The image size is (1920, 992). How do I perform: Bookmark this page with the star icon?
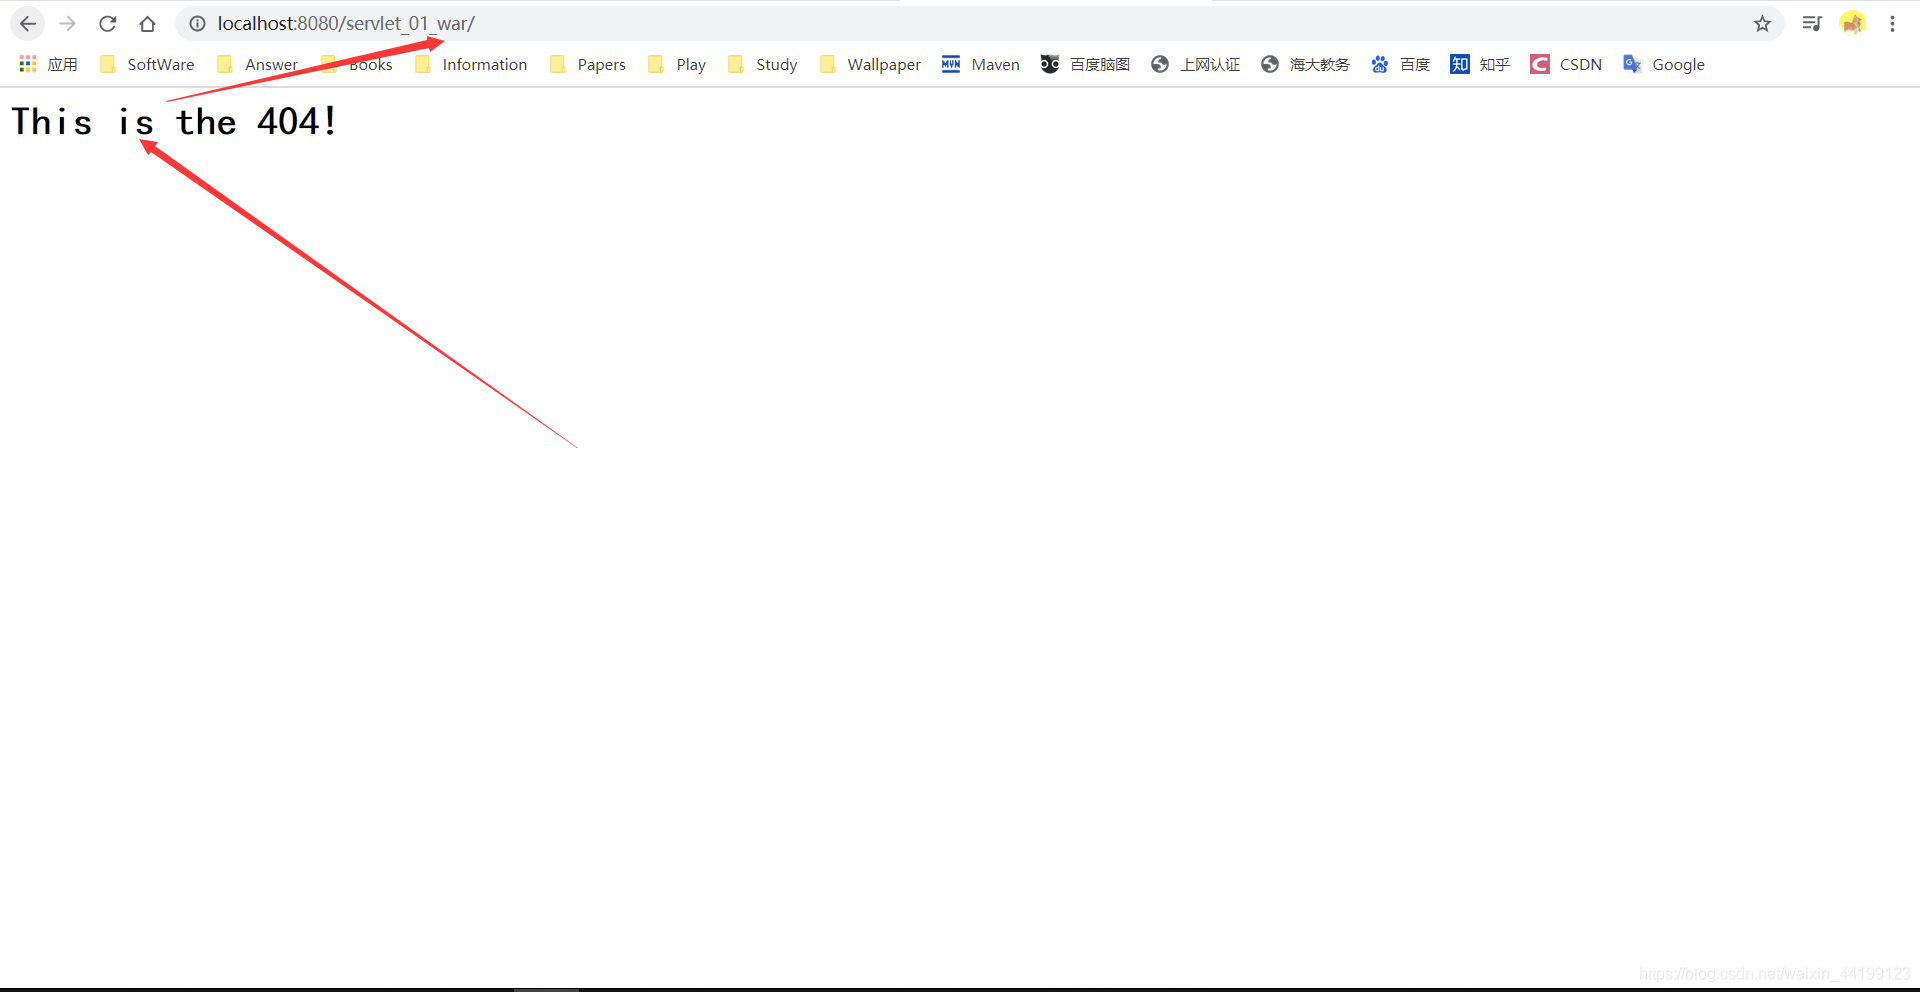pos(1762,24)
